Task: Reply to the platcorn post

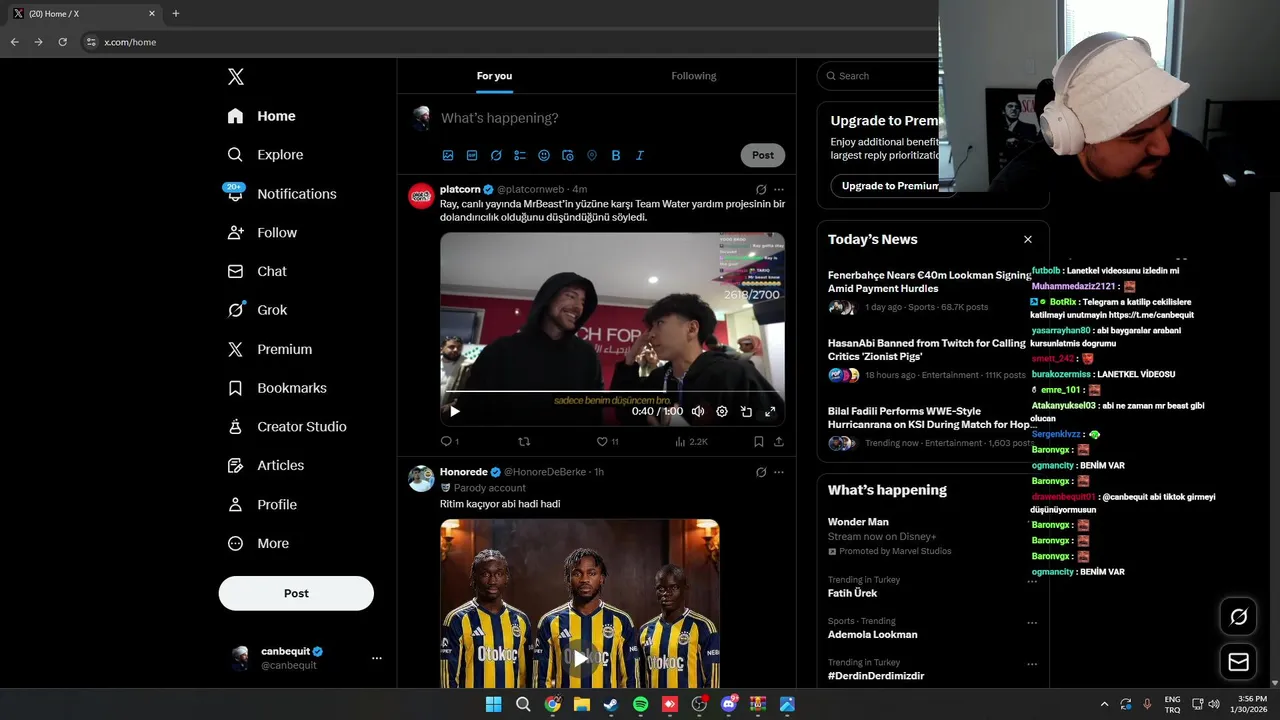Action: tap(447, 441)
